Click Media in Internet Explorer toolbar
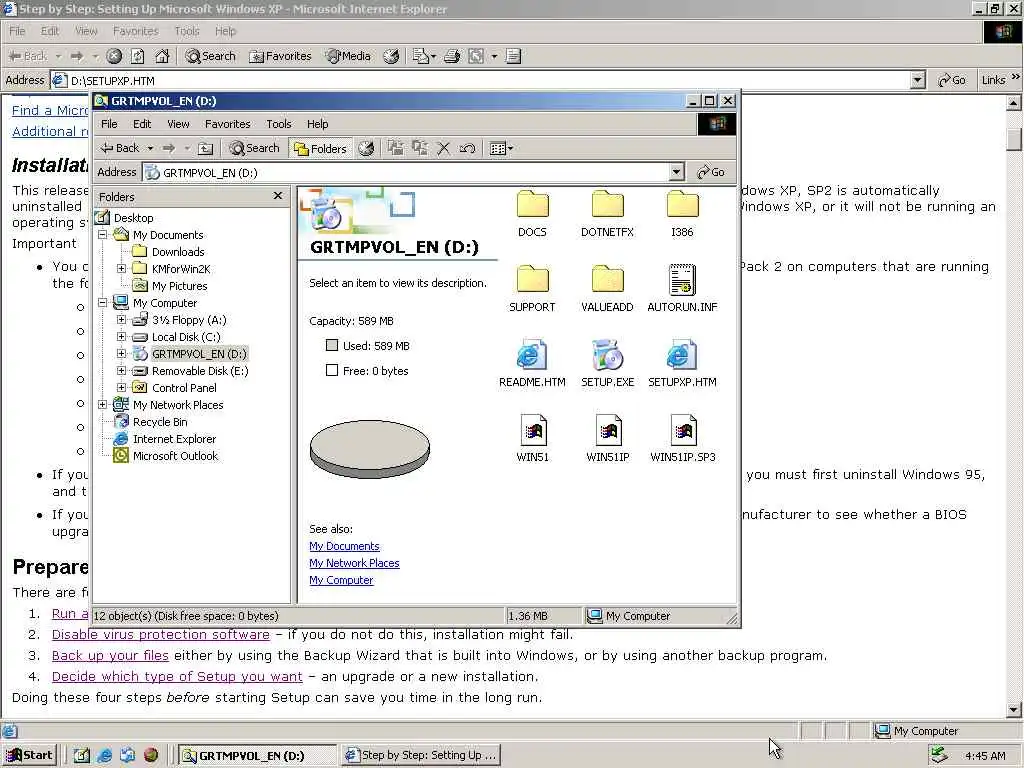The height and width of the screenshot is (768, 1024). (348, 56)
